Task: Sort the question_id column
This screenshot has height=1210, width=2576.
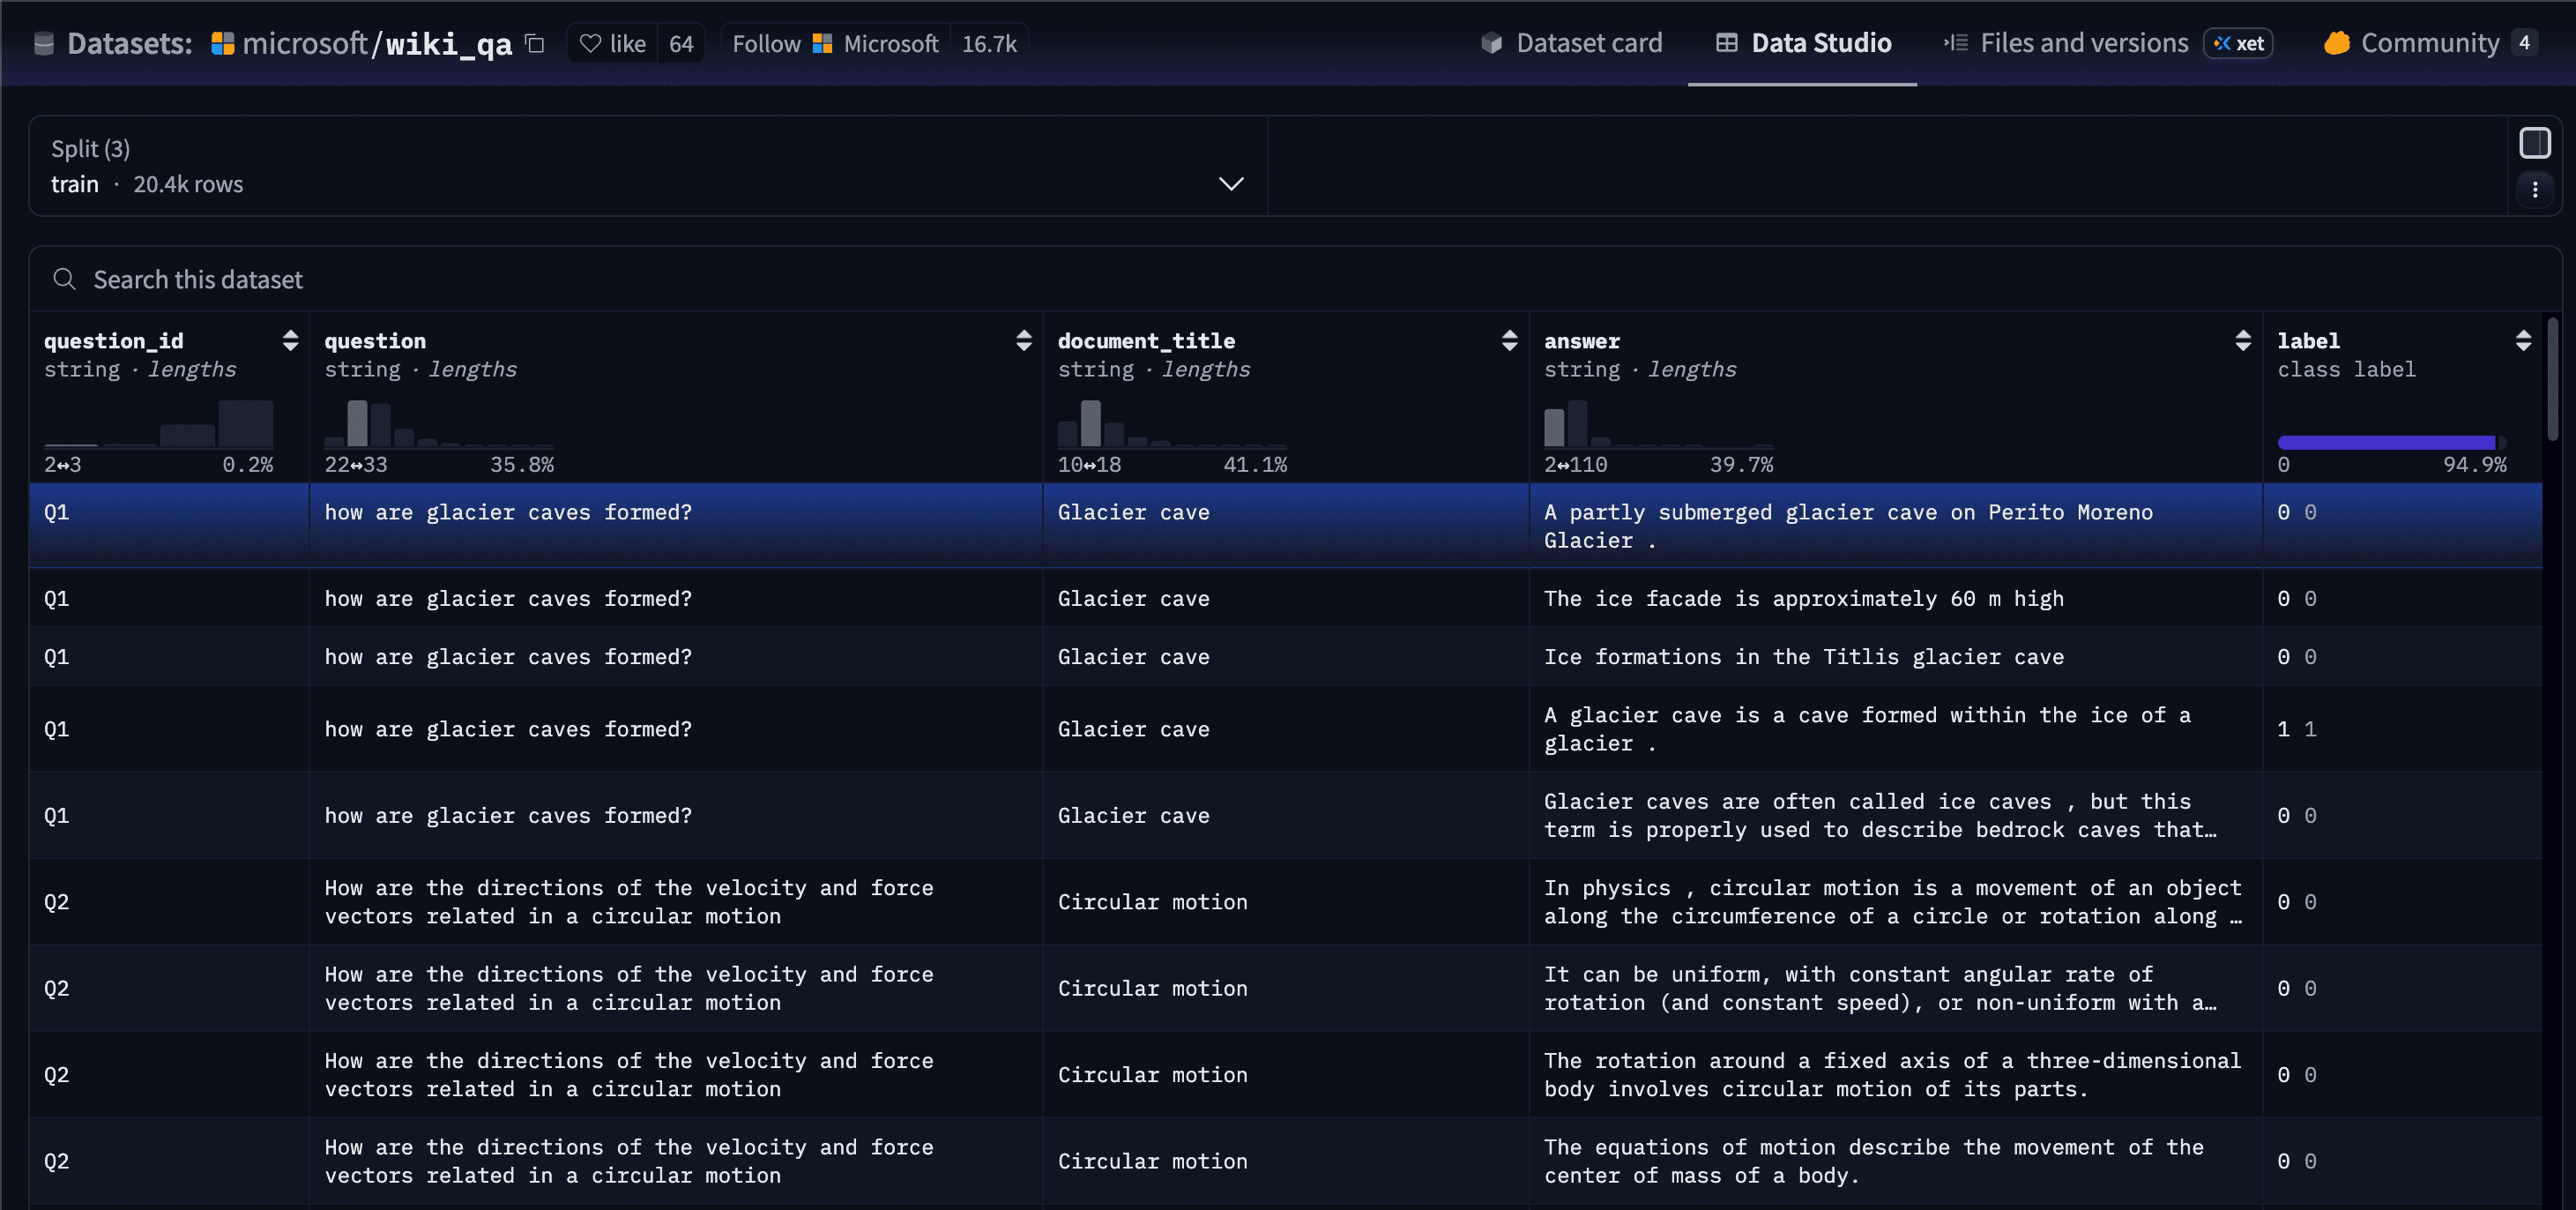Action: [289, 340]
